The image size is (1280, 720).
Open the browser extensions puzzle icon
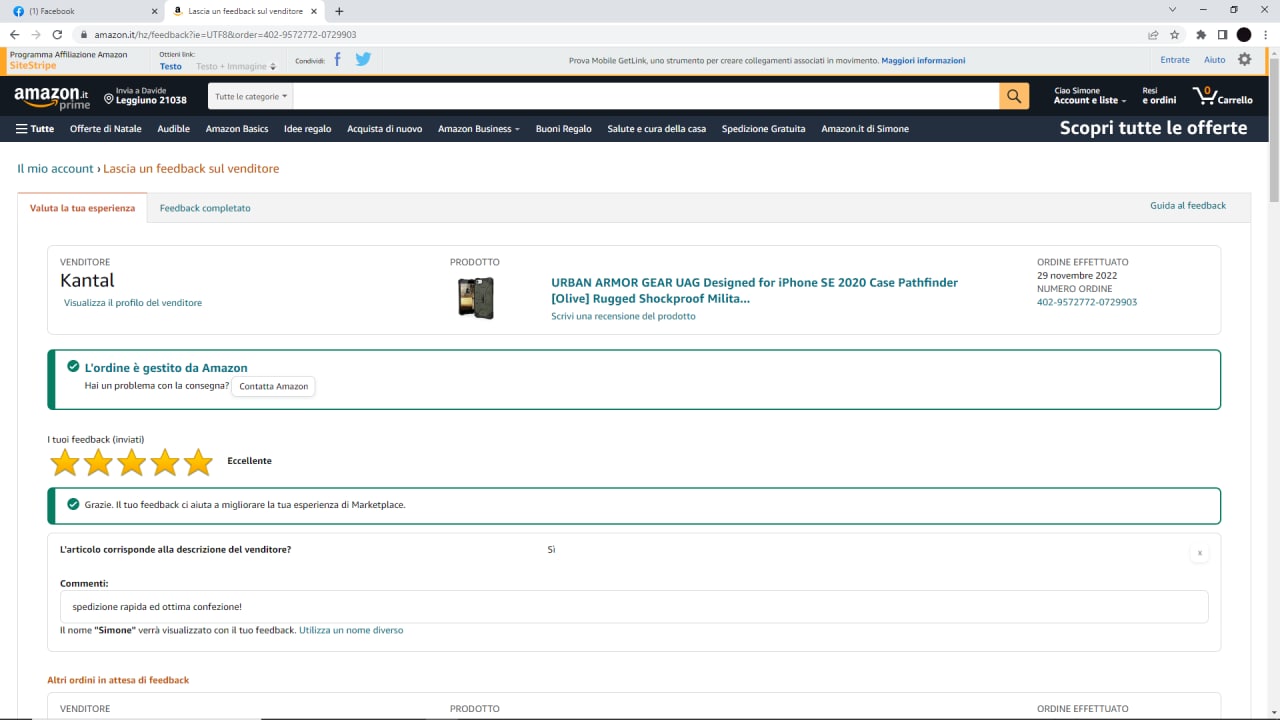(x=1201, y=35)
